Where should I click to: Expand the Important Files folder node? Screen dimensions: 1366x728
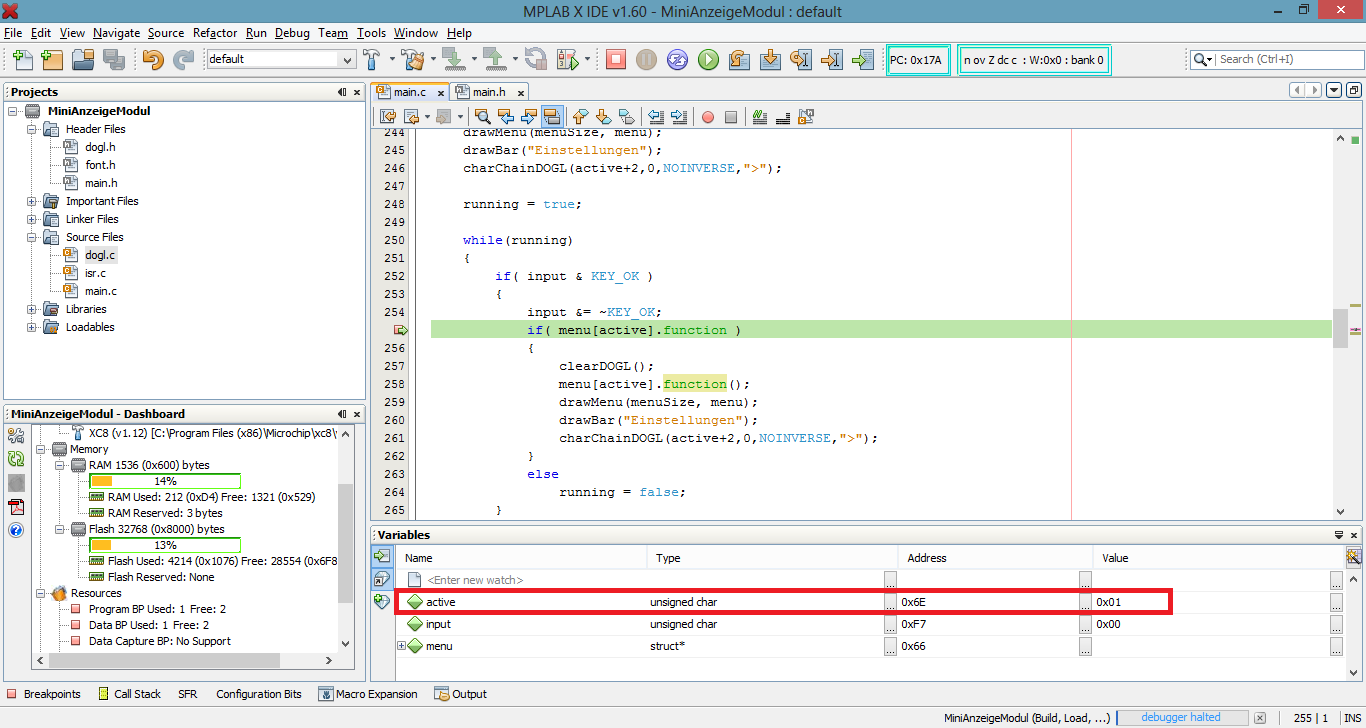[31, 201]
